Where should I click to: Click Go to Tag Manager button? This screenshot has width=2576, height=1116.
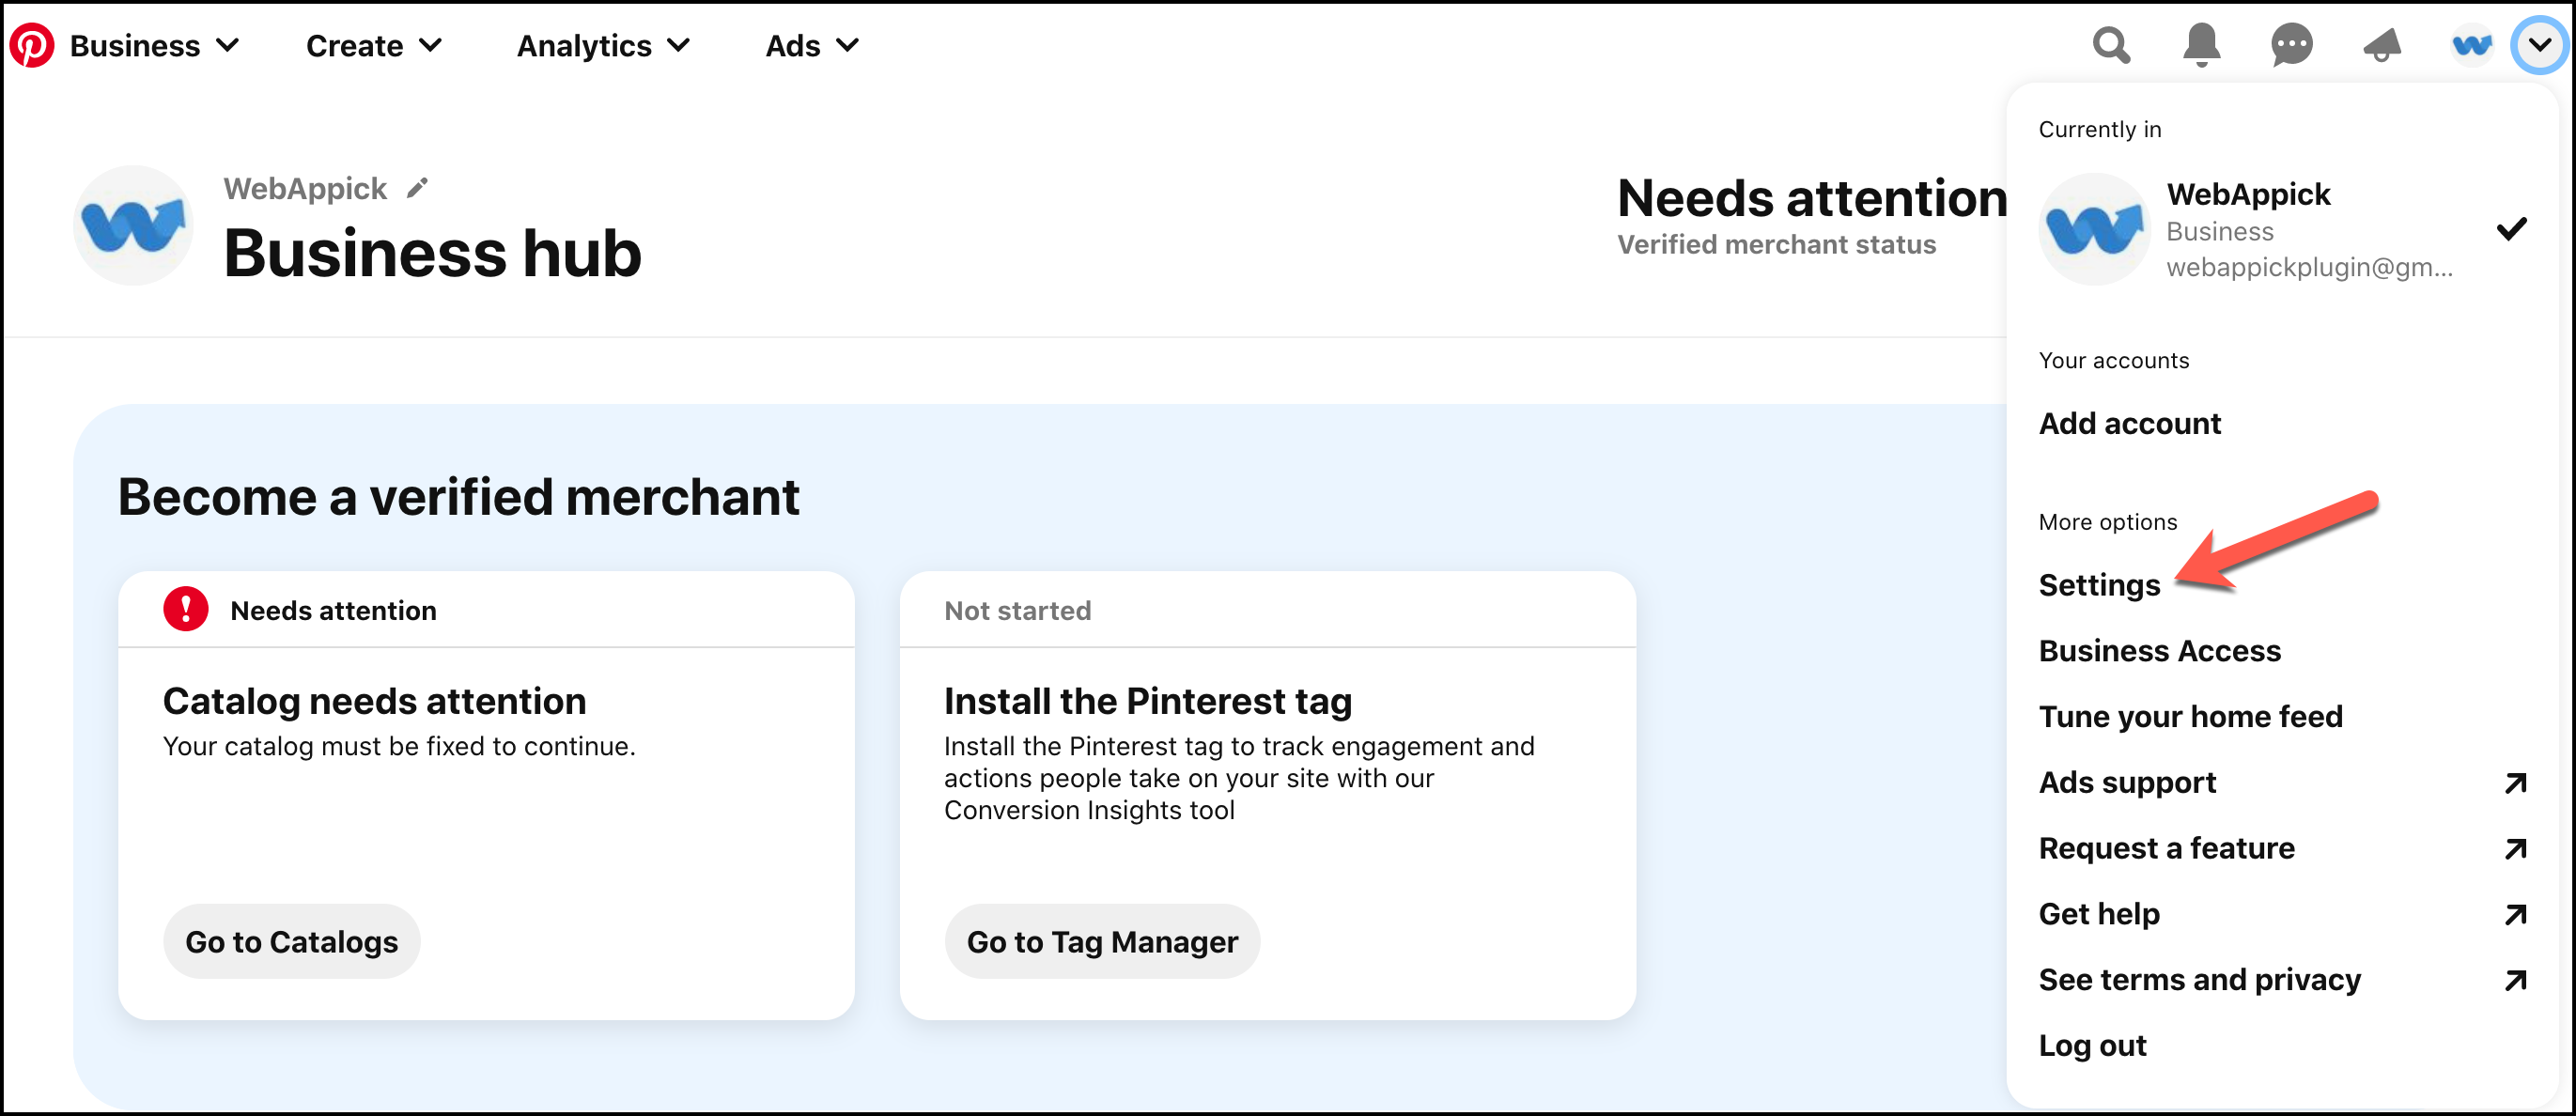click(1102, 940)
